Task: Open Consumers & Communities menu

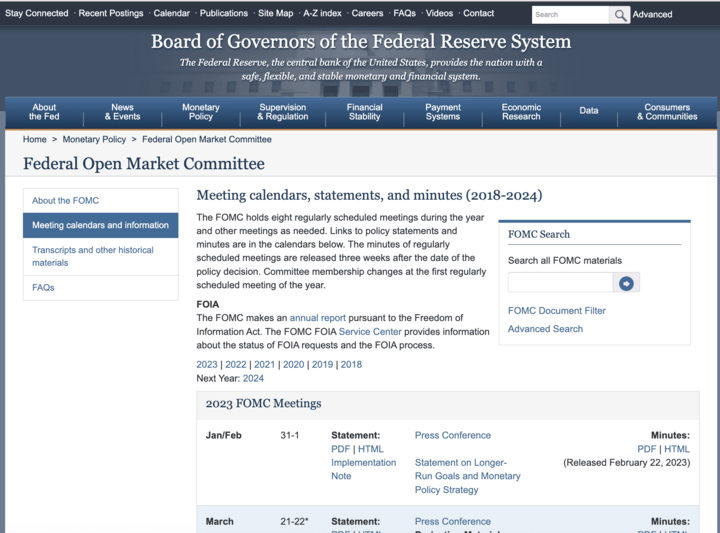Action: coord(667,112)
